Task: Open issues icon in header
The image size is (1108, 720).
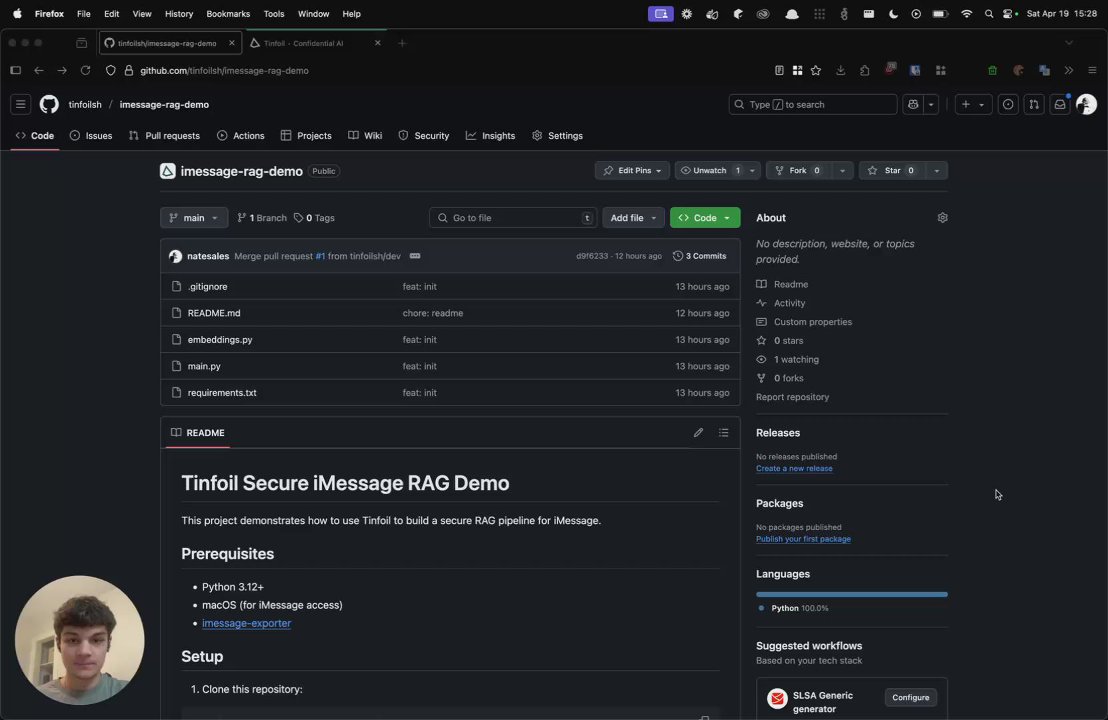Action: coord(1008,105)
